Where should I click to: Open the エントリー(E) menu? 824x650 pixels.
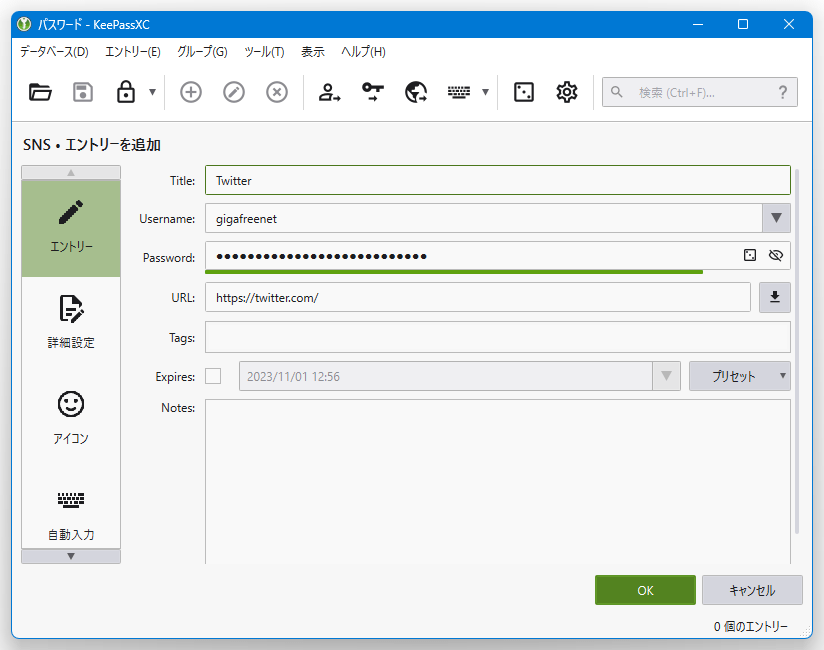pos(132,51)
